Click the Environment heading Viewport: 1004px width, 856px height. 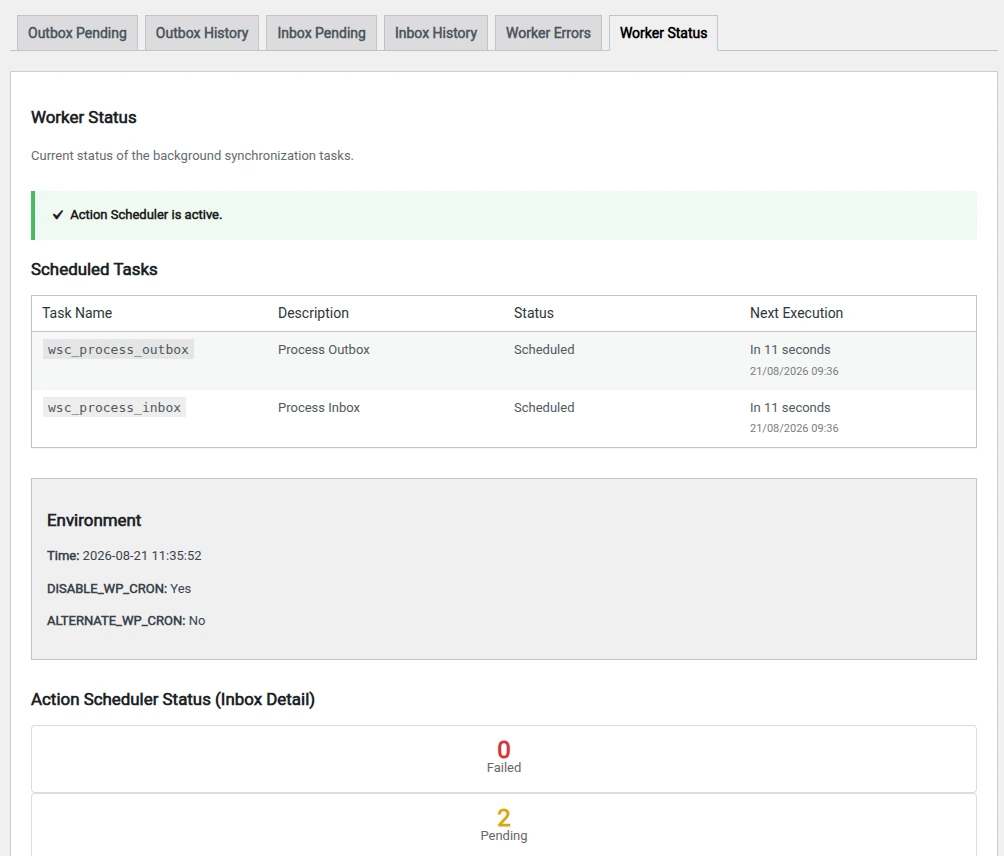tap(94, 521)
